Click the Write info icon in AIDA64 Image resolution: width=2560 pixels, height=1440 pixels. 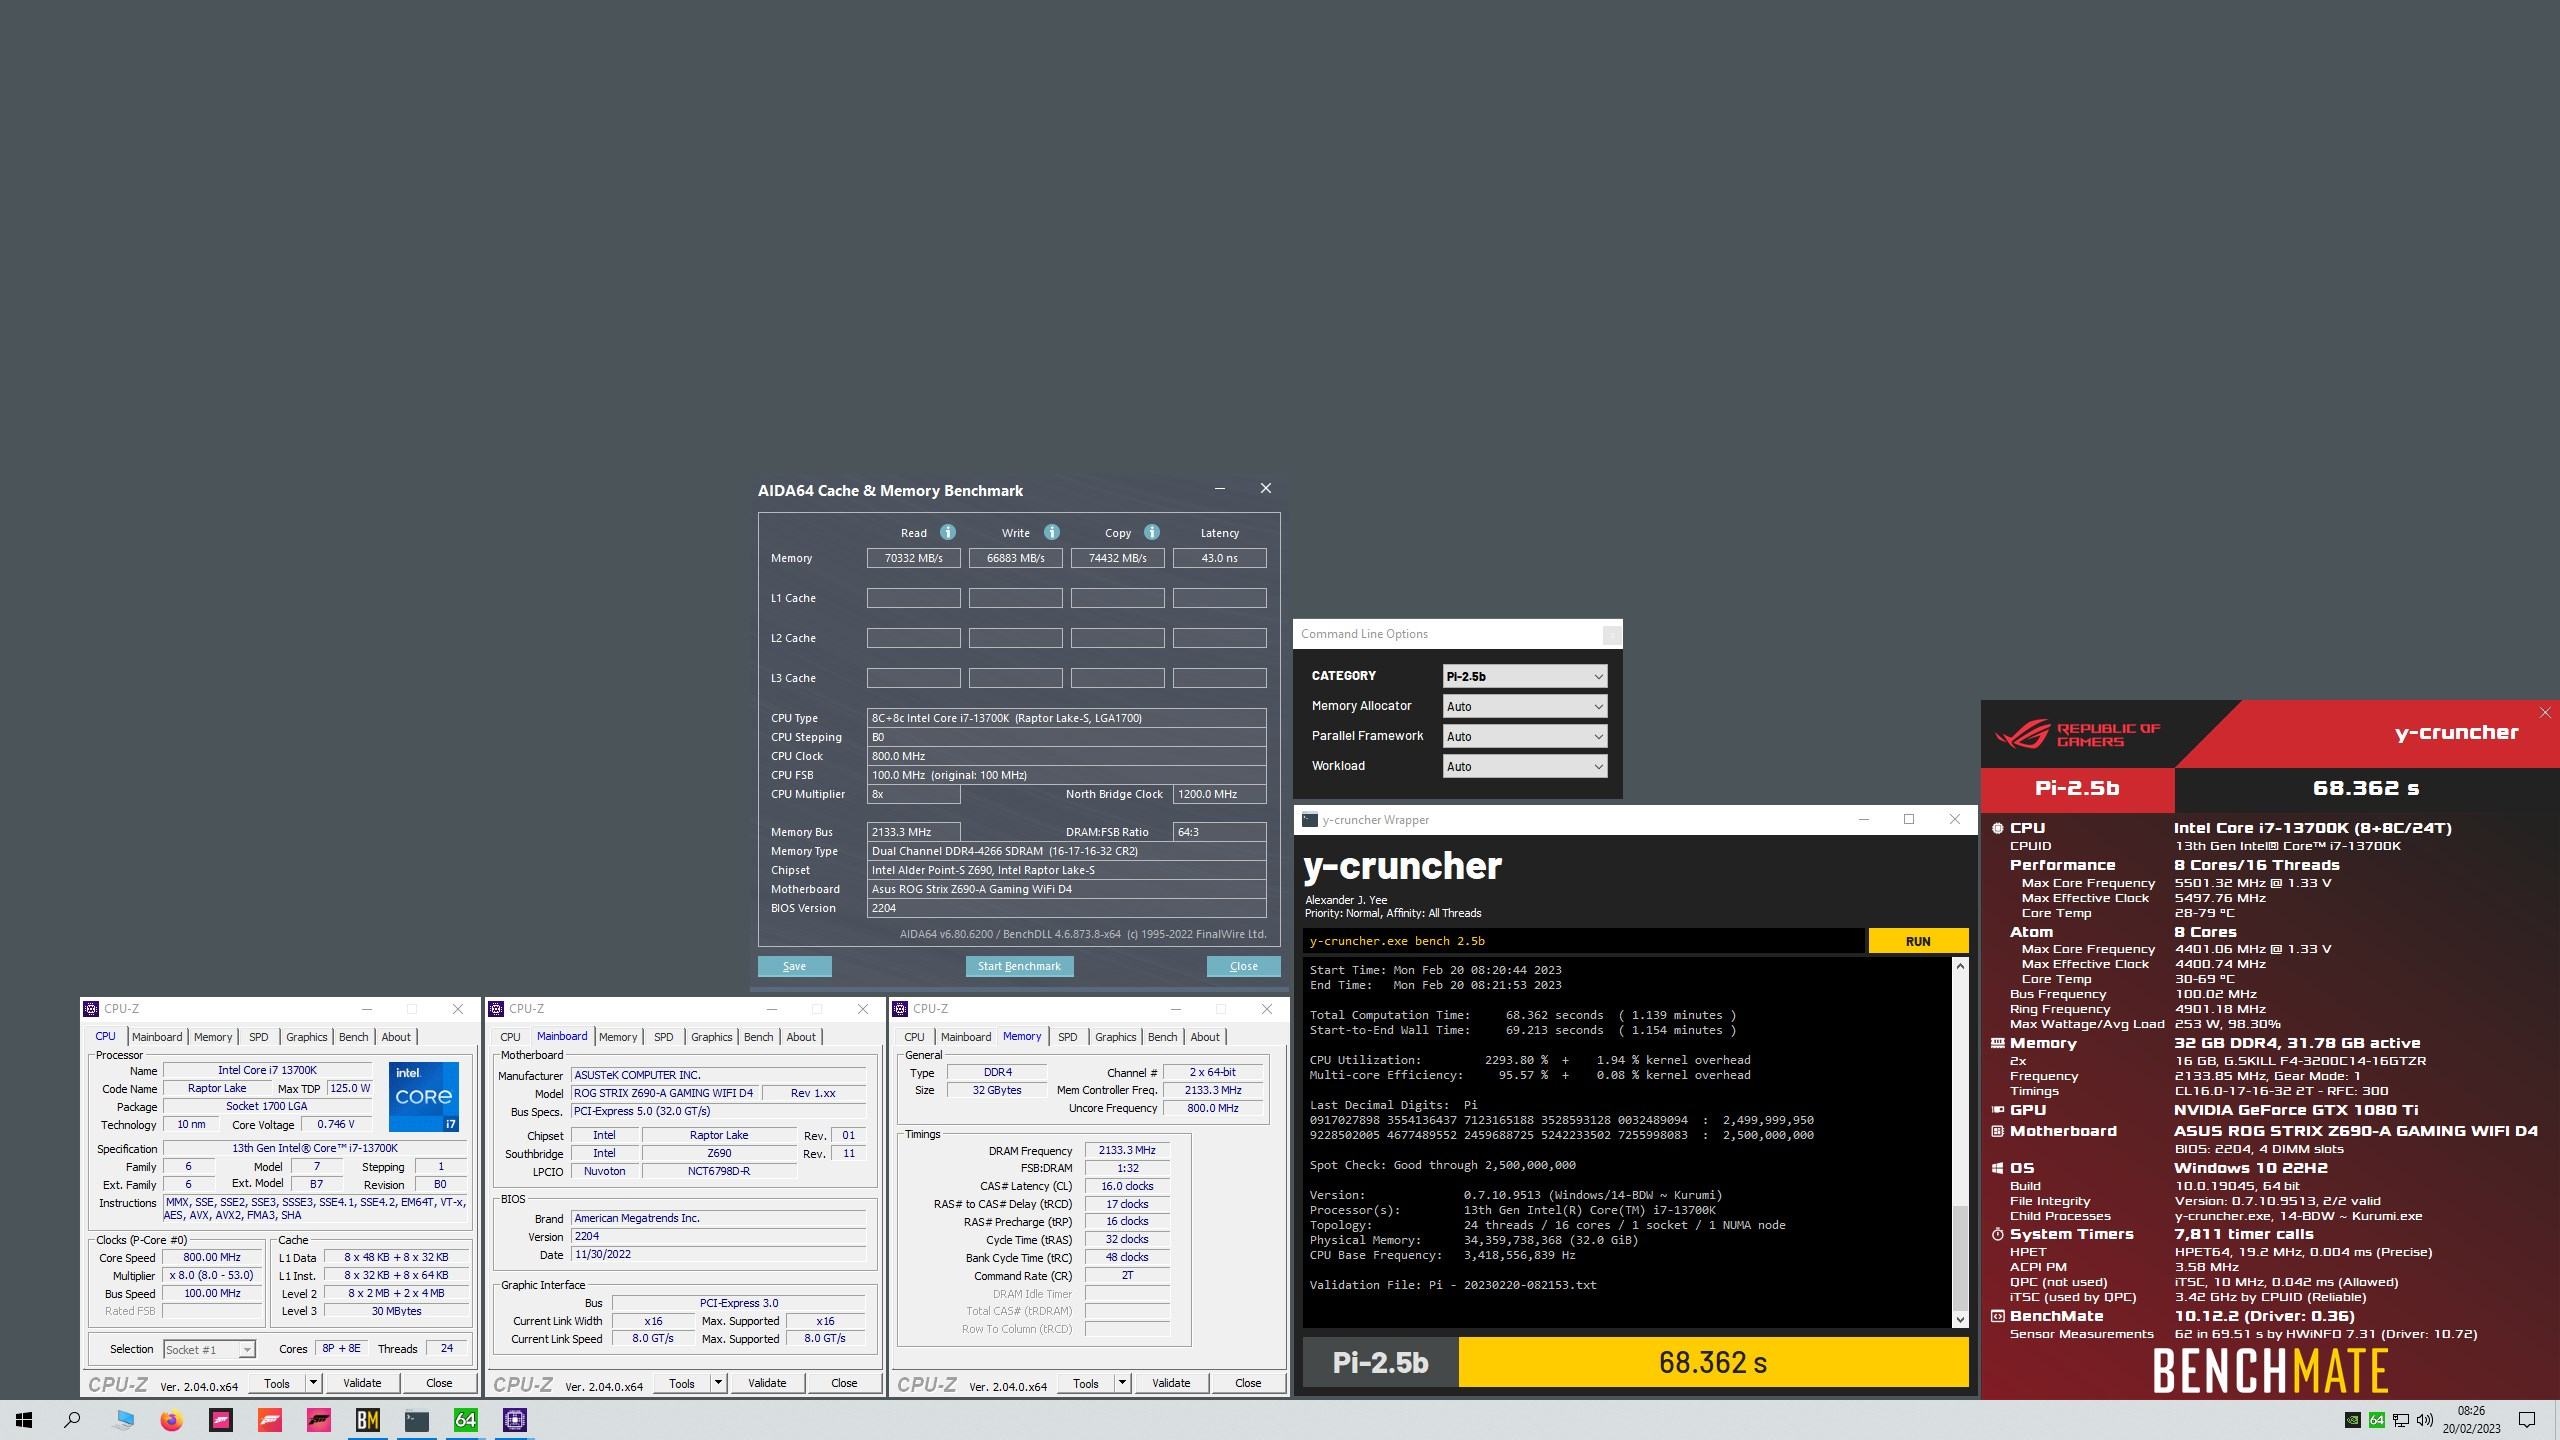[x=1051, y=532]
